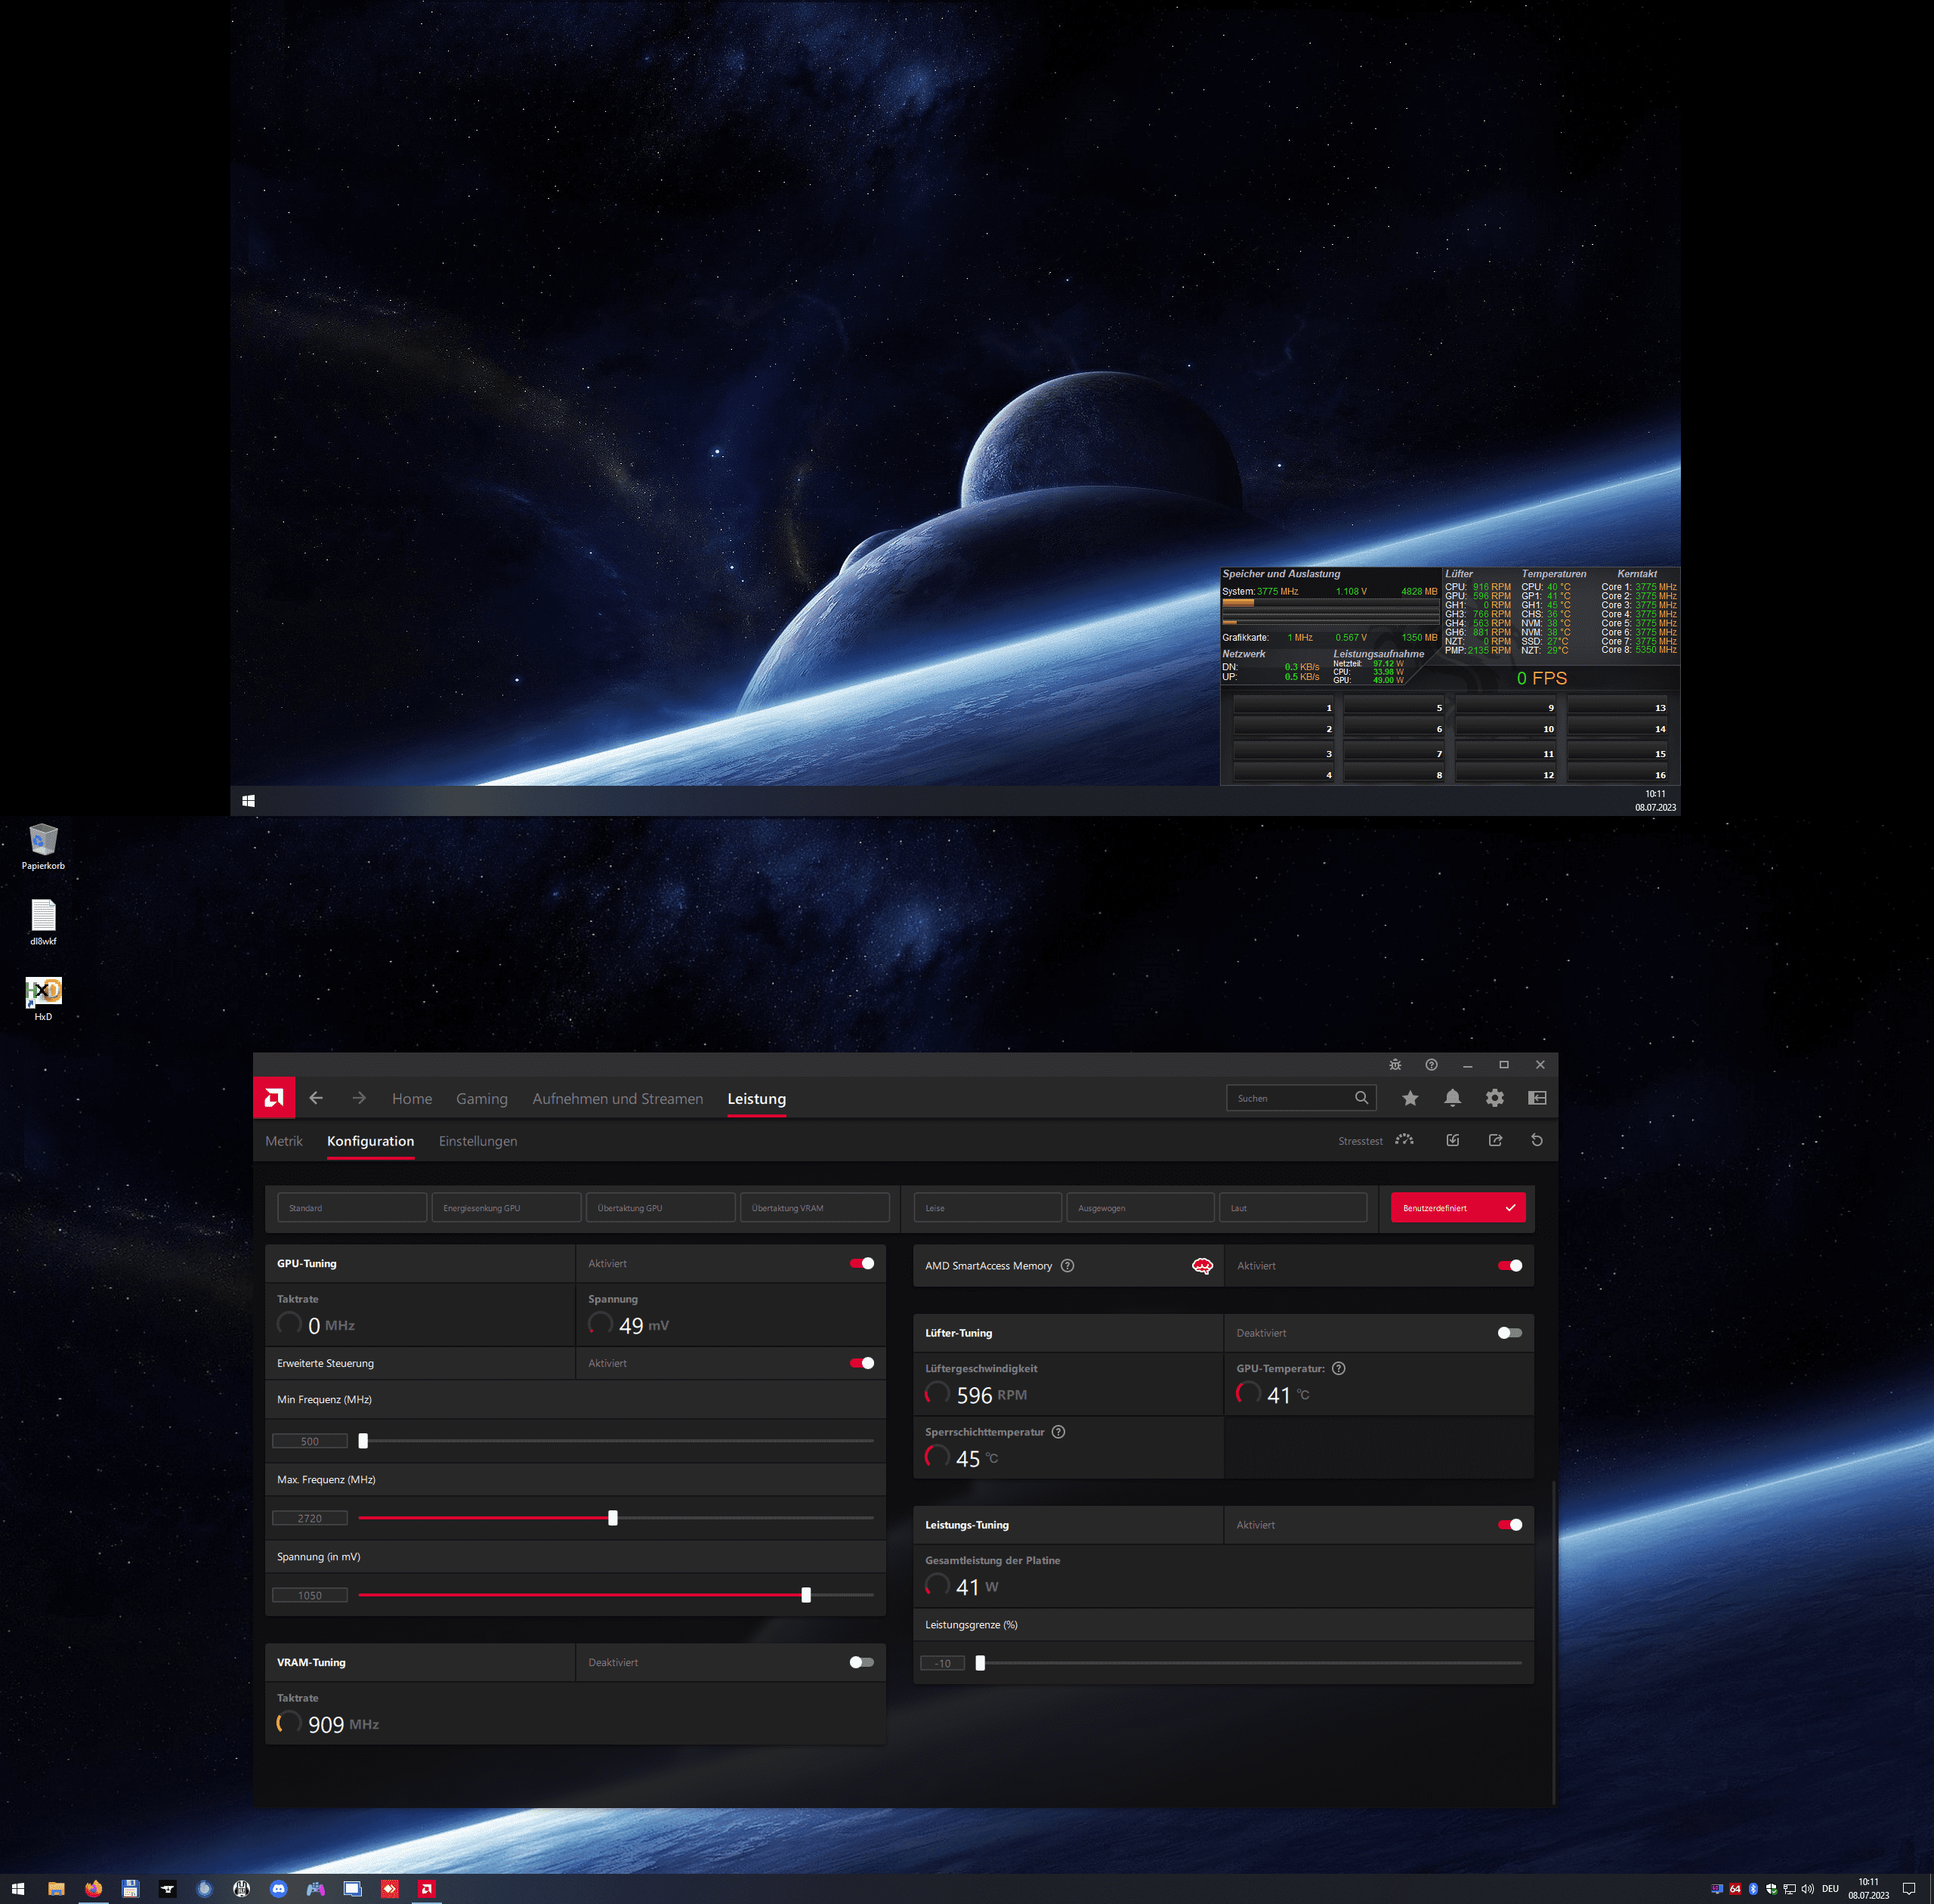The image size is (1934, 1904).
Task: Click button 16 in the monitoring gadget
Action: (x=1618, y=774)
